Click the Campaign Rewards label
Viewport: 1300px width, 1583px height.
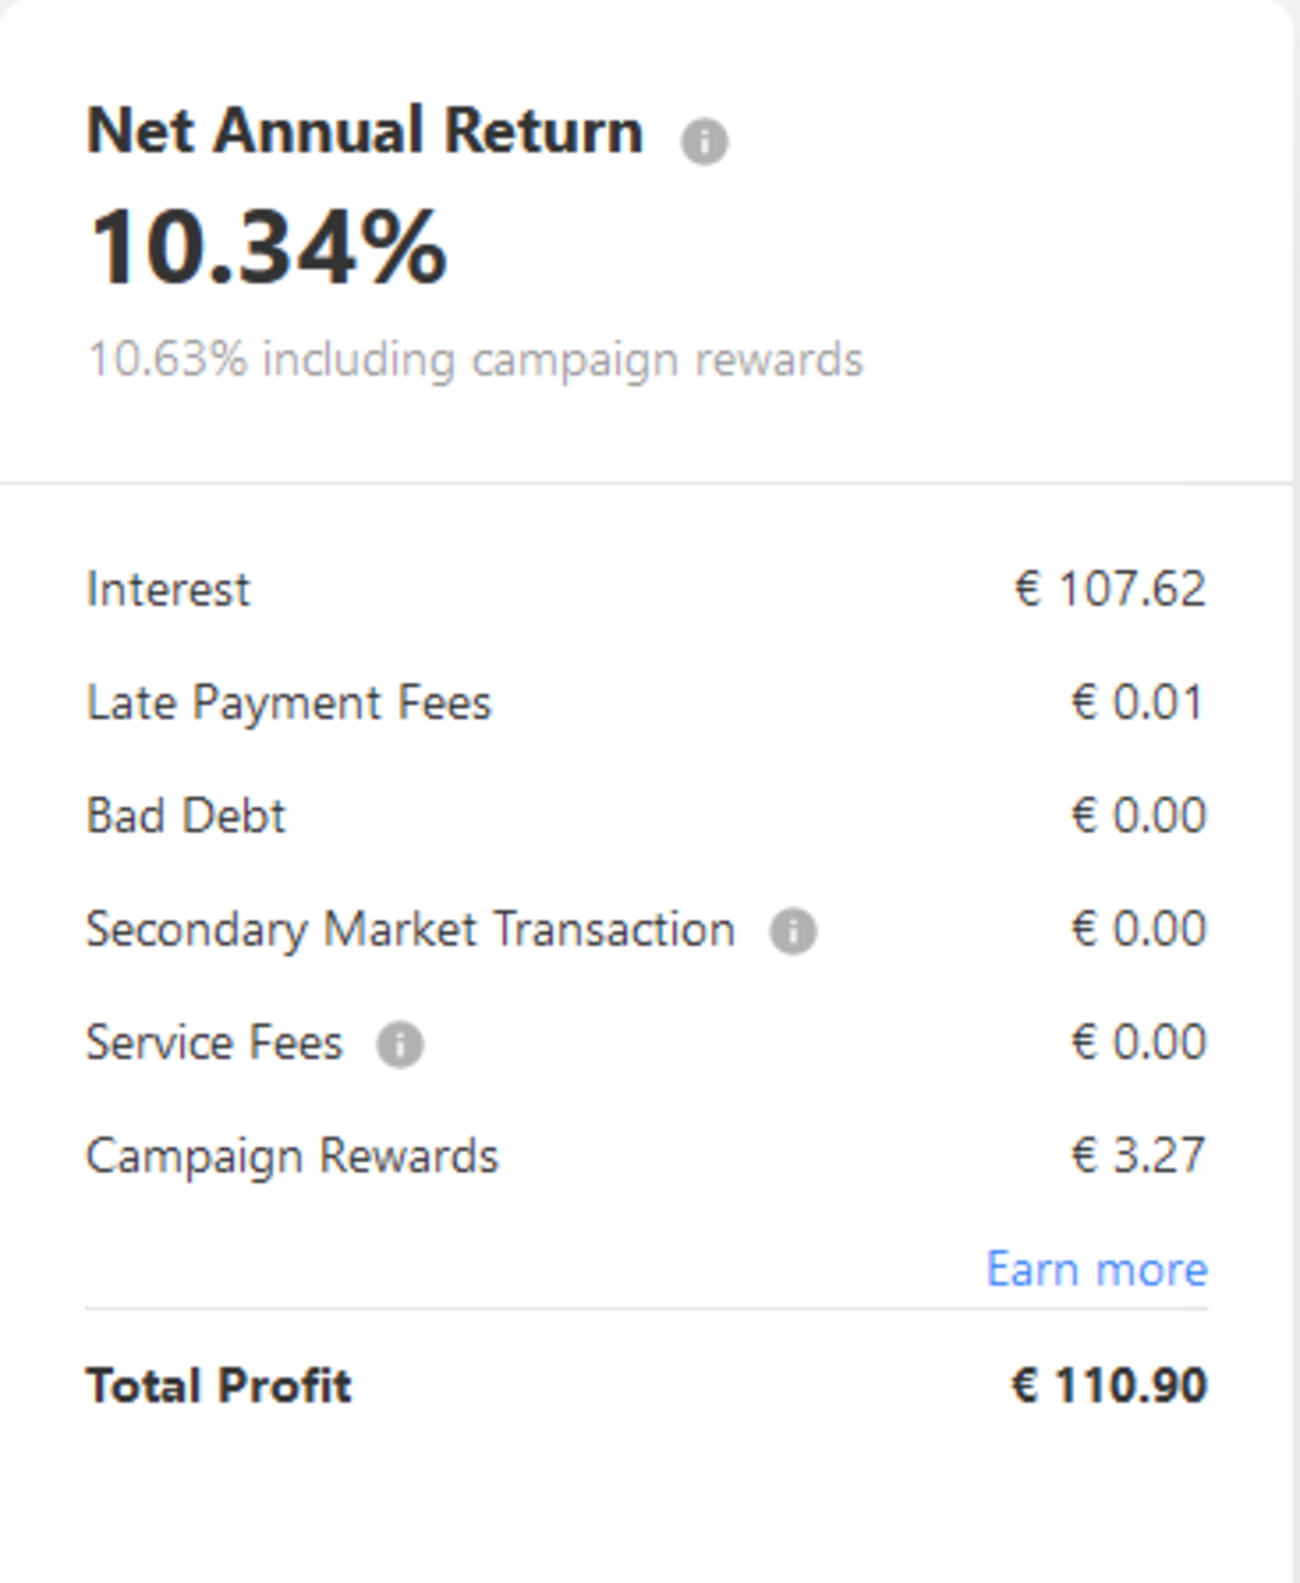click(x=292, y=1156)
